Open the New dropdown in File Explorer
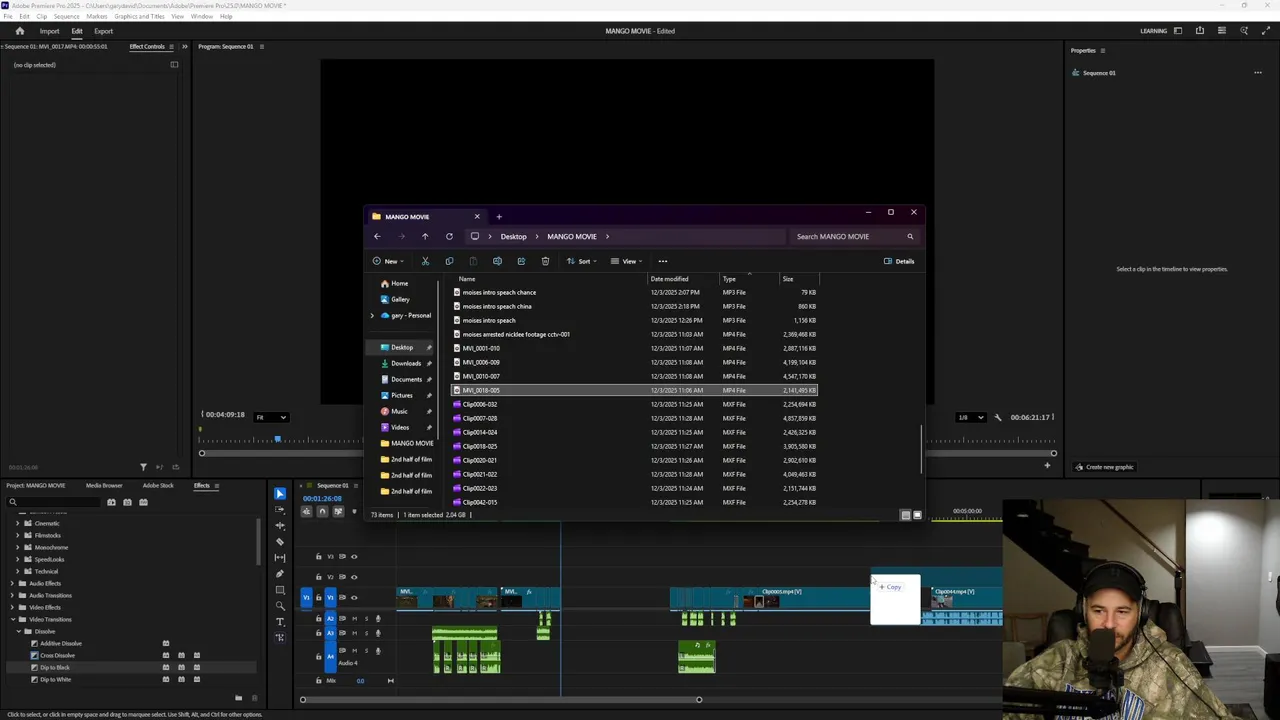Viewport: 1280px width, 720px height. click(x=387, y=261)
